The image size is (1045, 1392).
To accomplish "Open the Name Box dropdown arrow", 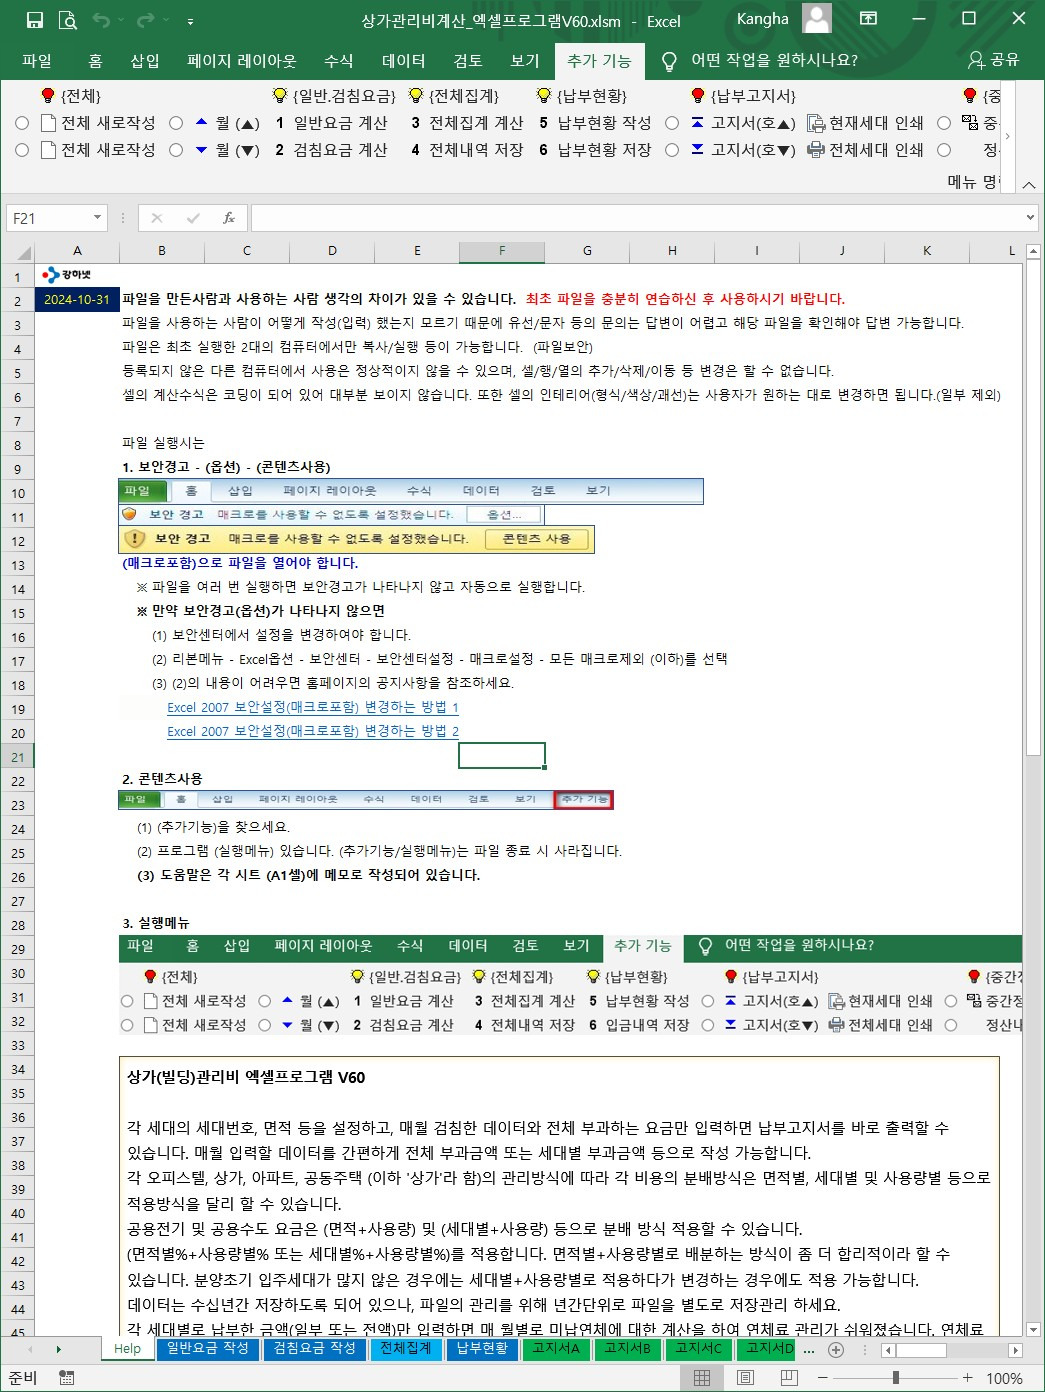I will 97,218.
